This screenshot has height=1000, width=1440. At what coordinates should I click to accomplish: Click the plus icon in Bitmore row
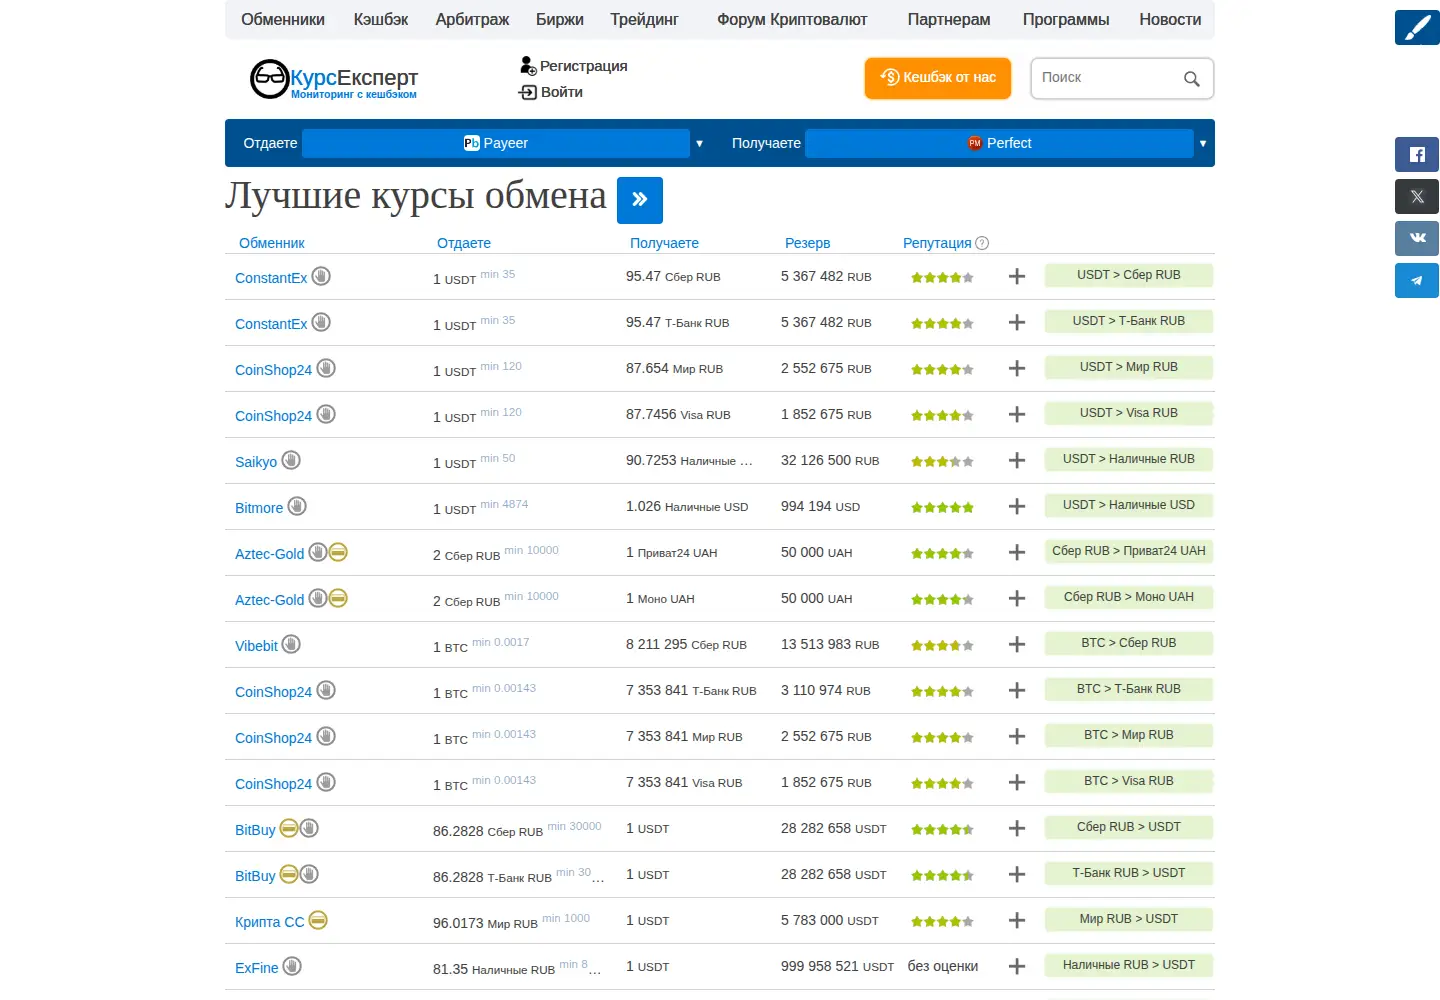click(x=1017, y=507)
